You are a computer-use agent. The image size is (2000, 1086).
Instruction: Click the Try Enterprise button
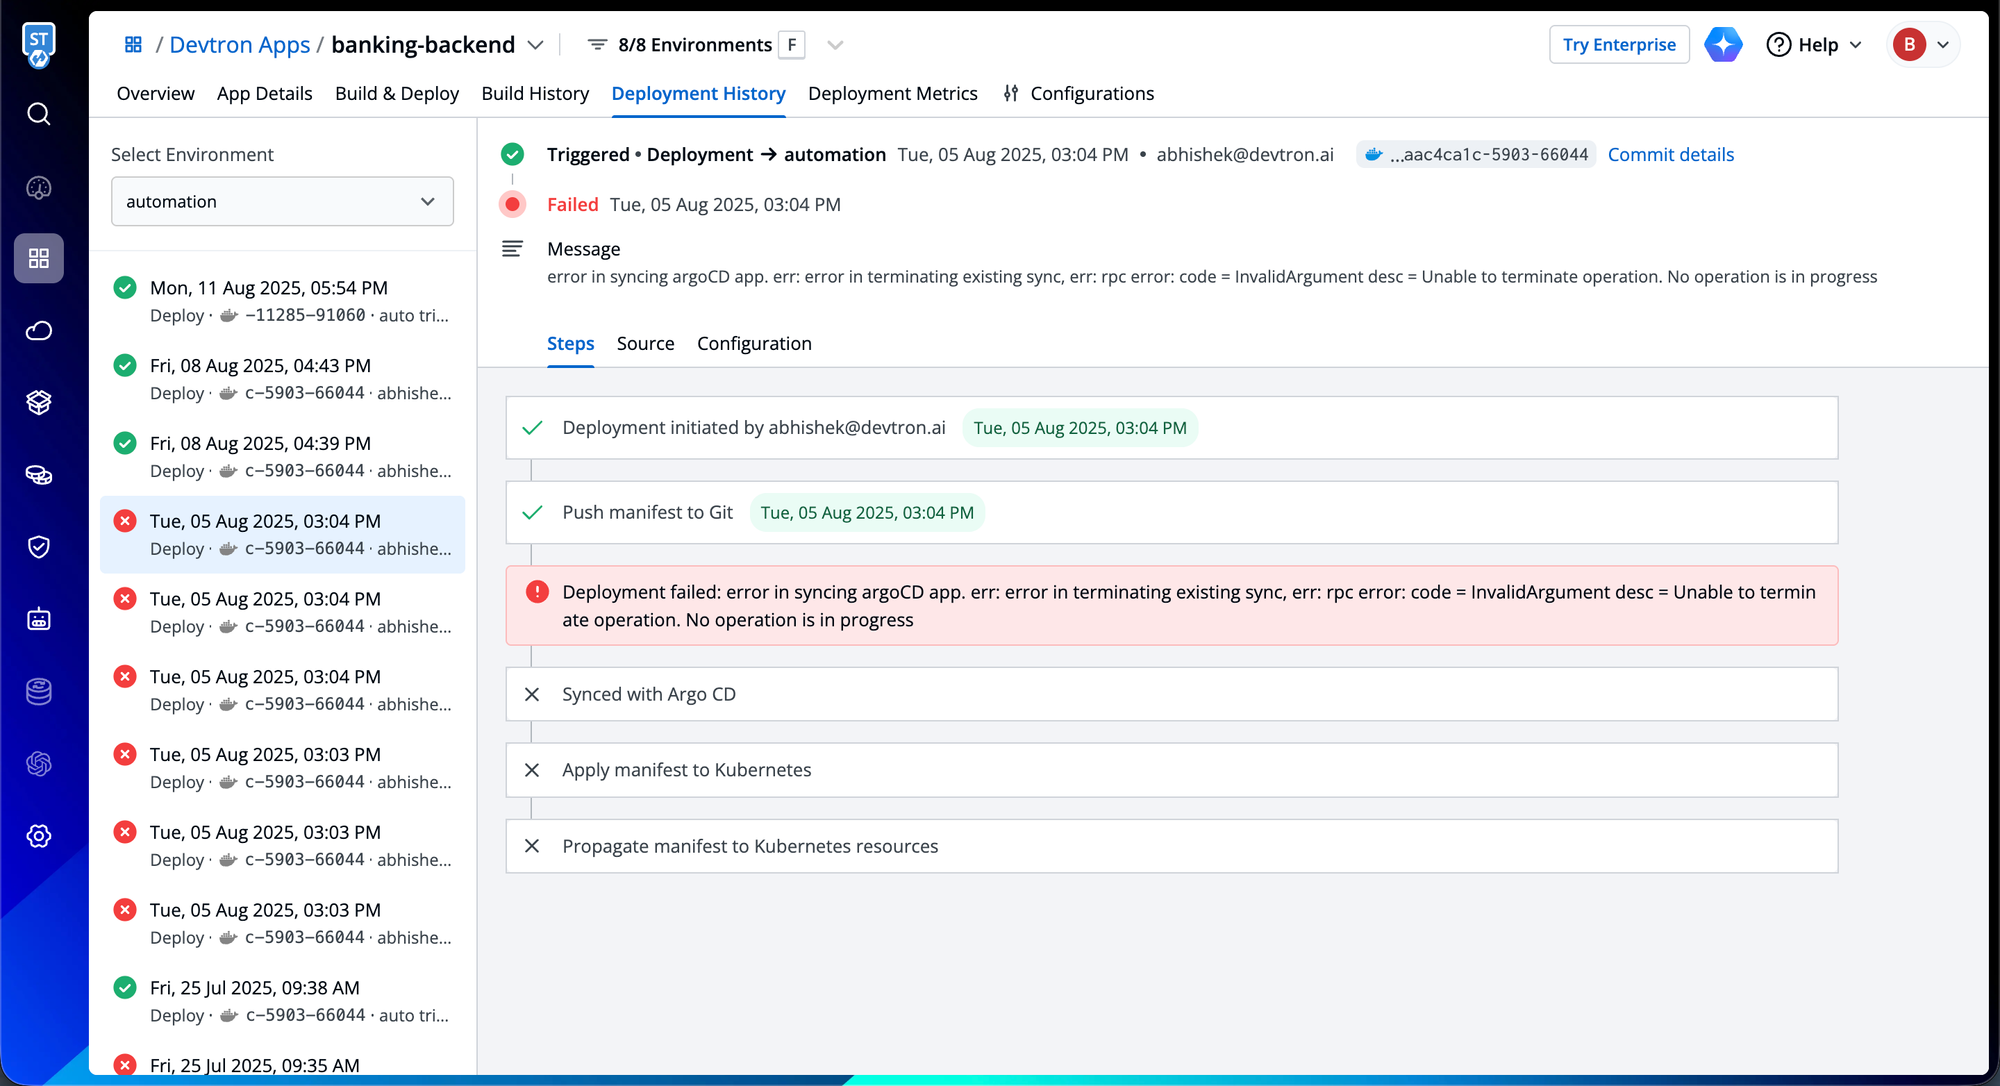point(1619,45)
